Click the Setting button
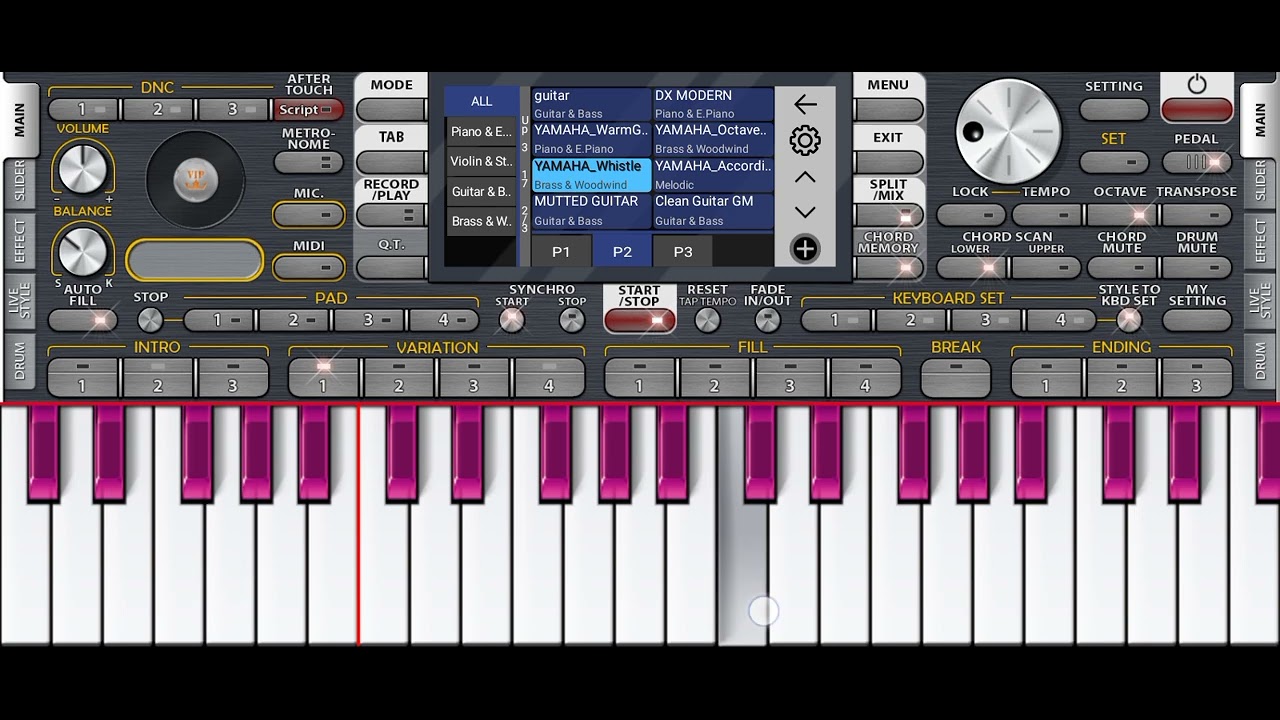 coord(1114,110)
